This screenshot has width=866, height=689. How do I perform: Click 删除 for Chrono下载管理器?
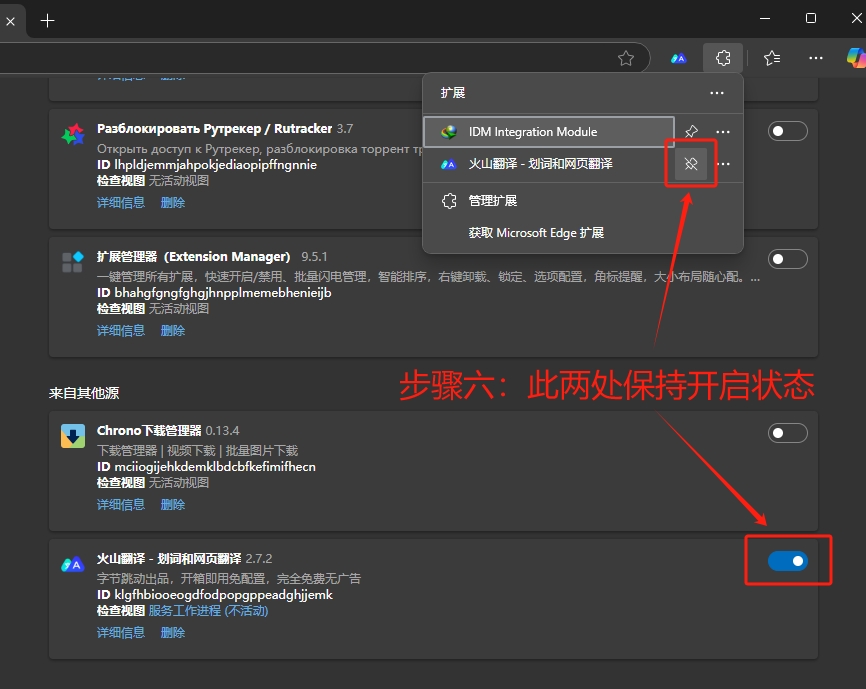point(173,505)
